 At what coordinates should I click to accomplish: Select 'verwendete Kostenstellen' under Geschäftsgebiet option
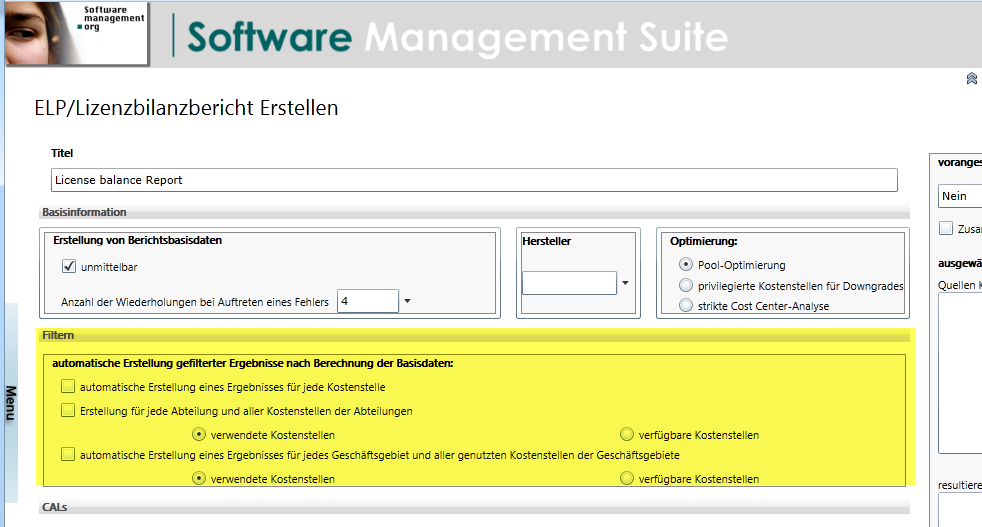199,479
